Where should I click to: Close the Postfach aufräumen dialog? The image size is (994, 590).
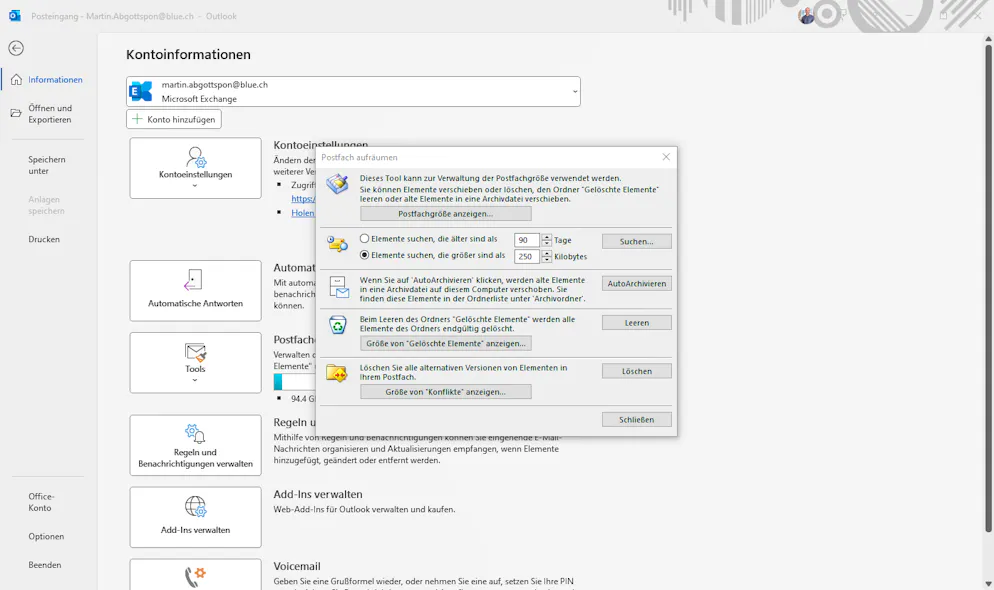(666, 157)
